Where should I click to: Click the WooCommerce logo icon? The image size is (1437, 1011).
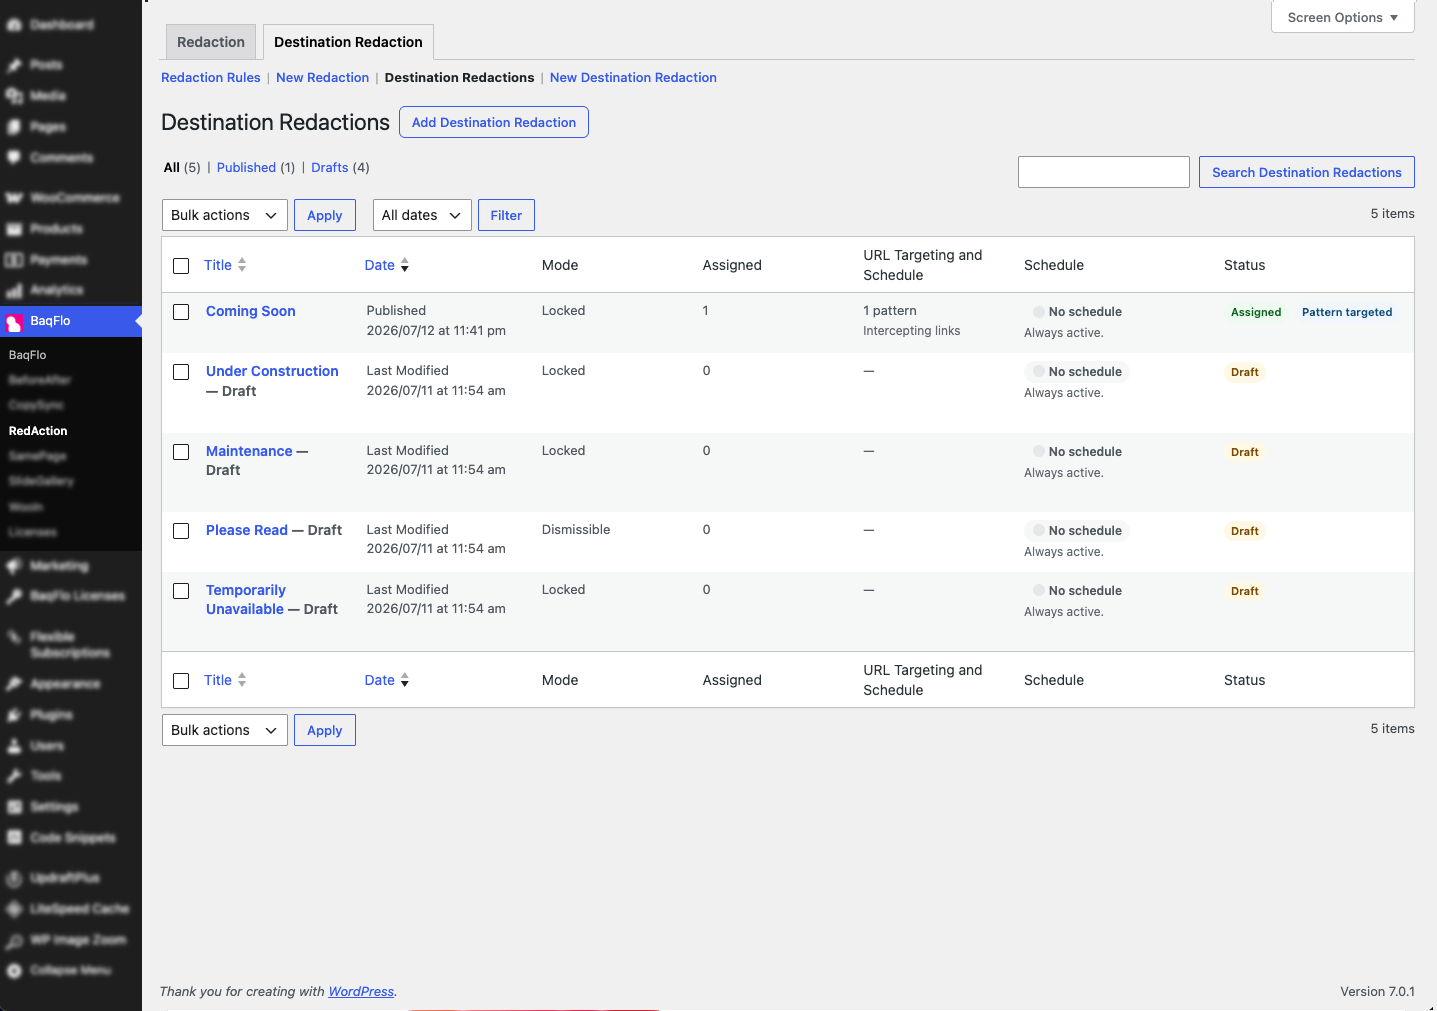[15, 198]
